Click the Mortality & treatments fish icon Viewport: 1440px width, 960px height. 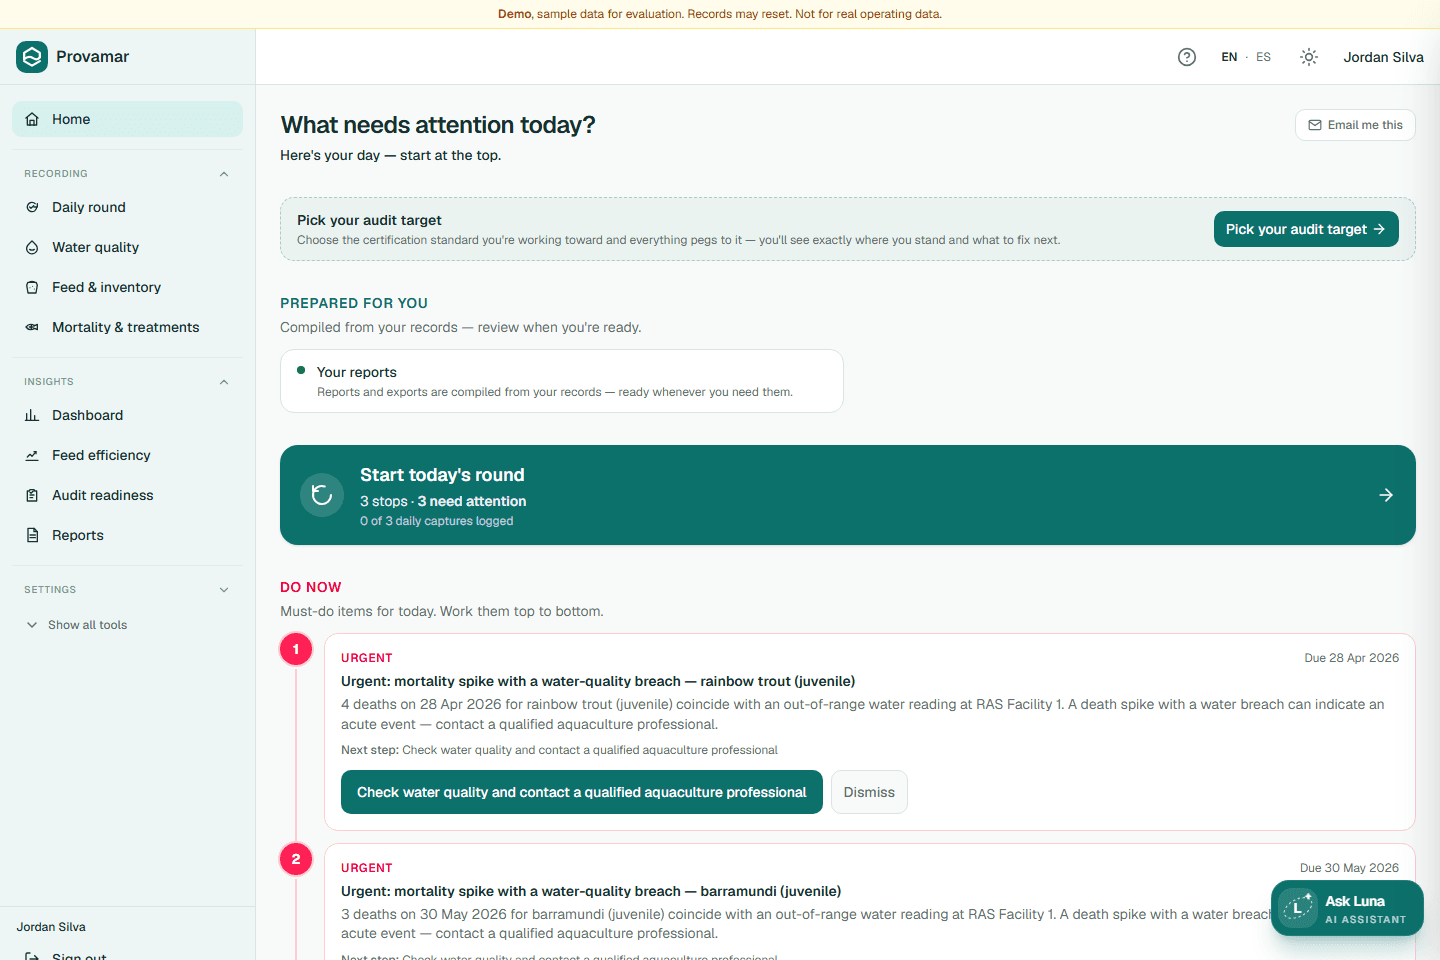(x=32, y=327)
